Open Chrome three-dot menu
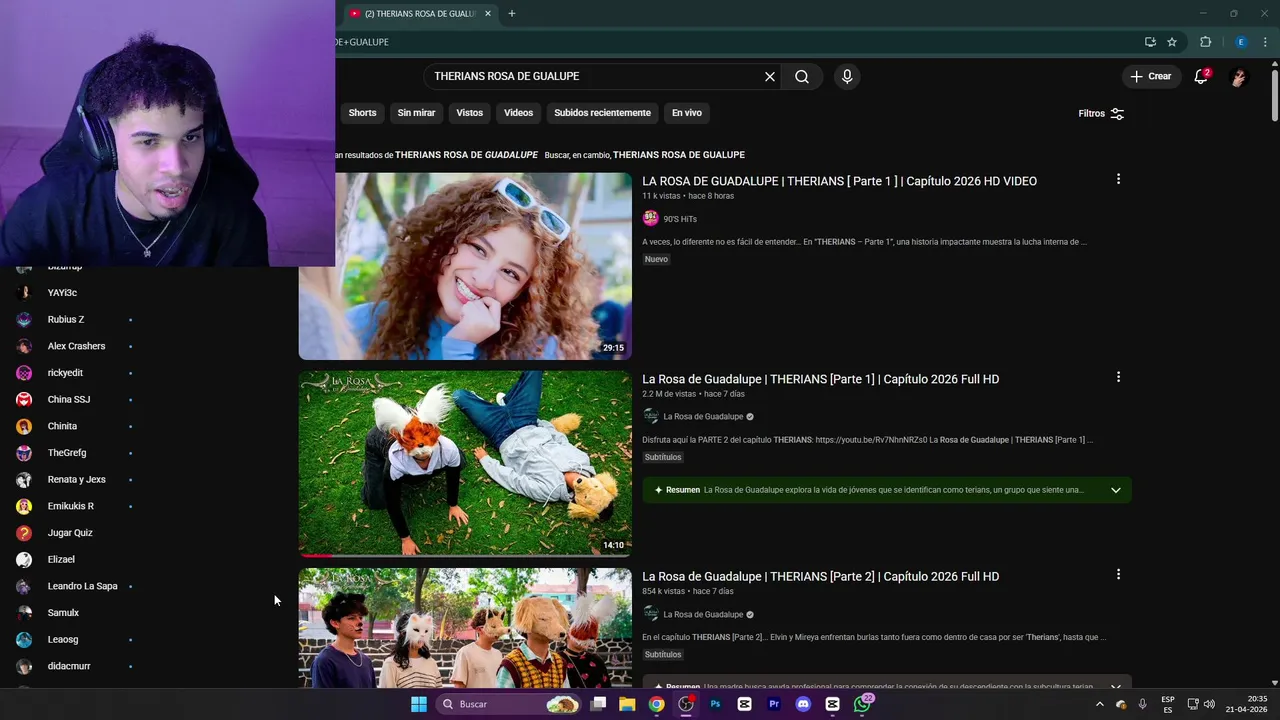1280x720 pixels. (x=1265, y=42)
